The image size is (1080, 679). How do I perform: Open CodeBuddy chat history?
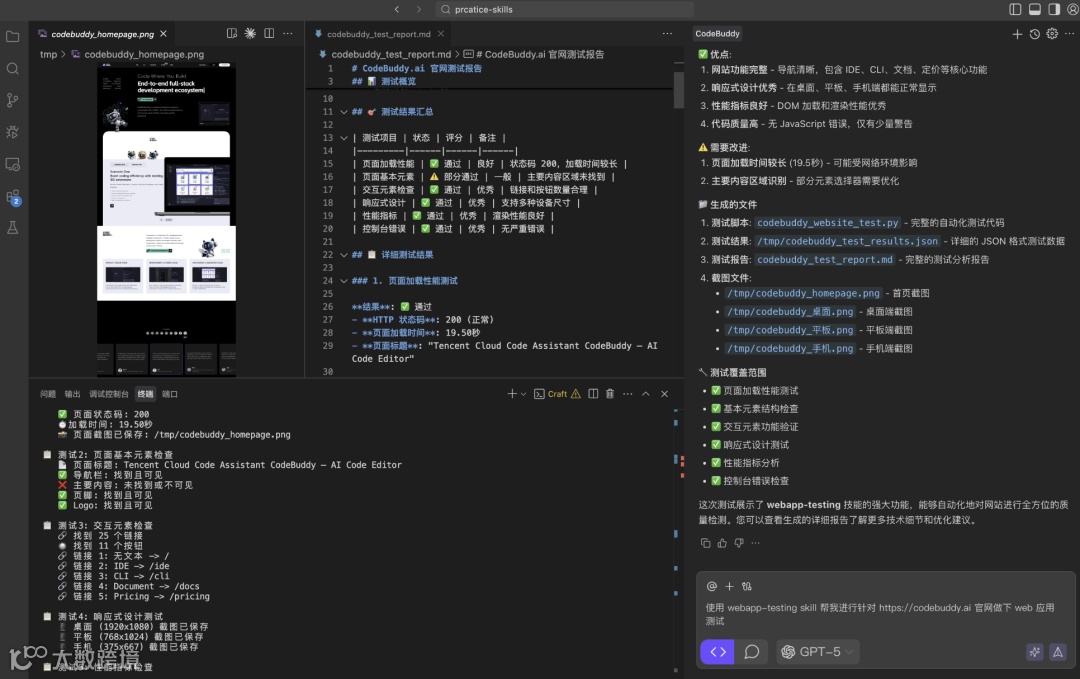[1035, 34]
